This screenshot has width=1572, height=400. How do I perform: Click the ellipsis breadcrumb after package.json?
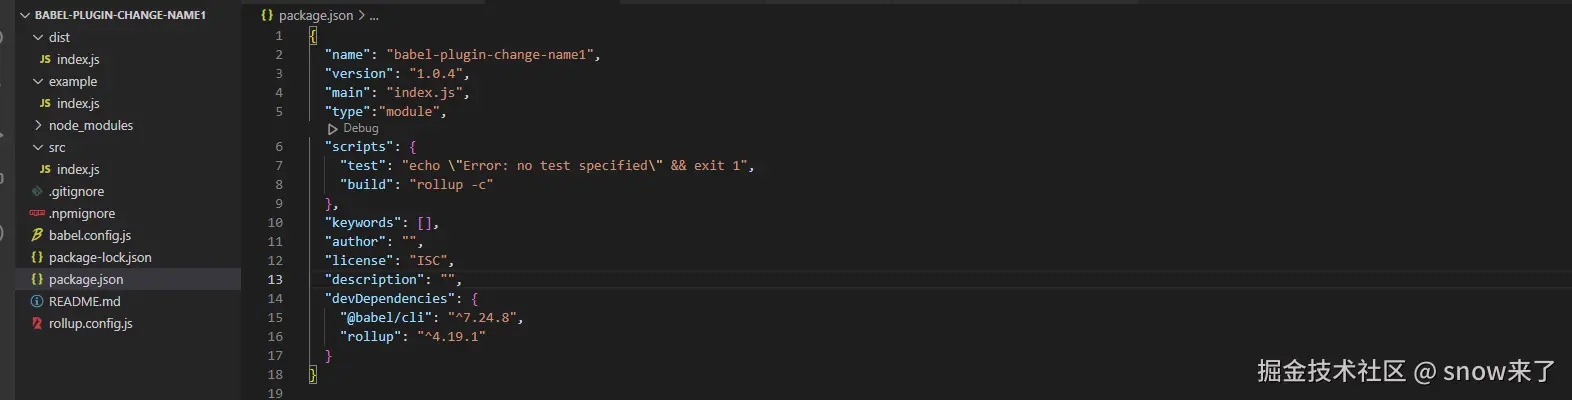pyautogui.click(x=374, y=15)
